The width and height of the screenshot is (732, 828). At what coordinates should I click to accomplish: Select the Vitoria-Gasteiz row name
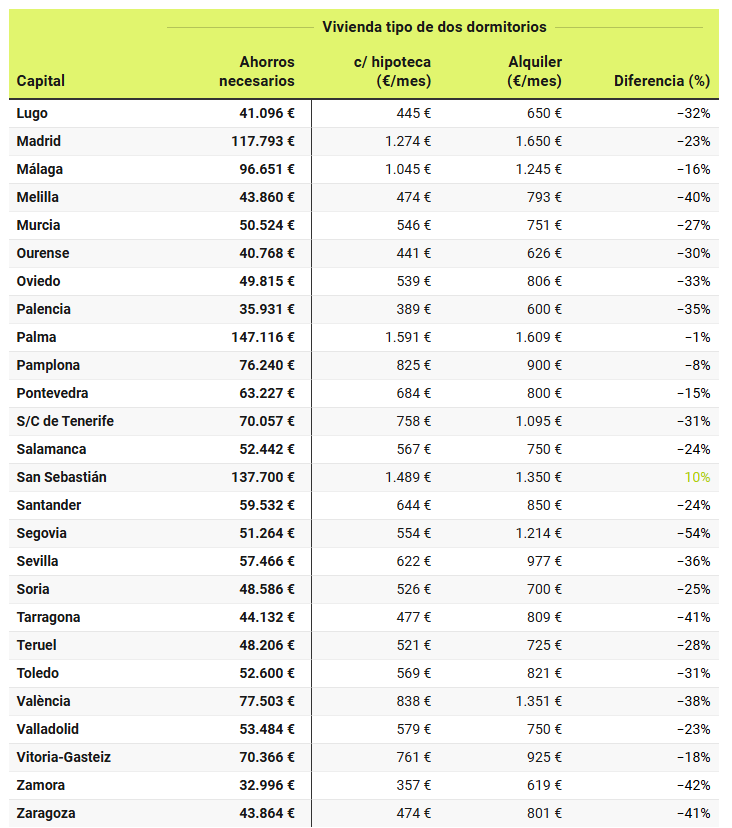64,757
